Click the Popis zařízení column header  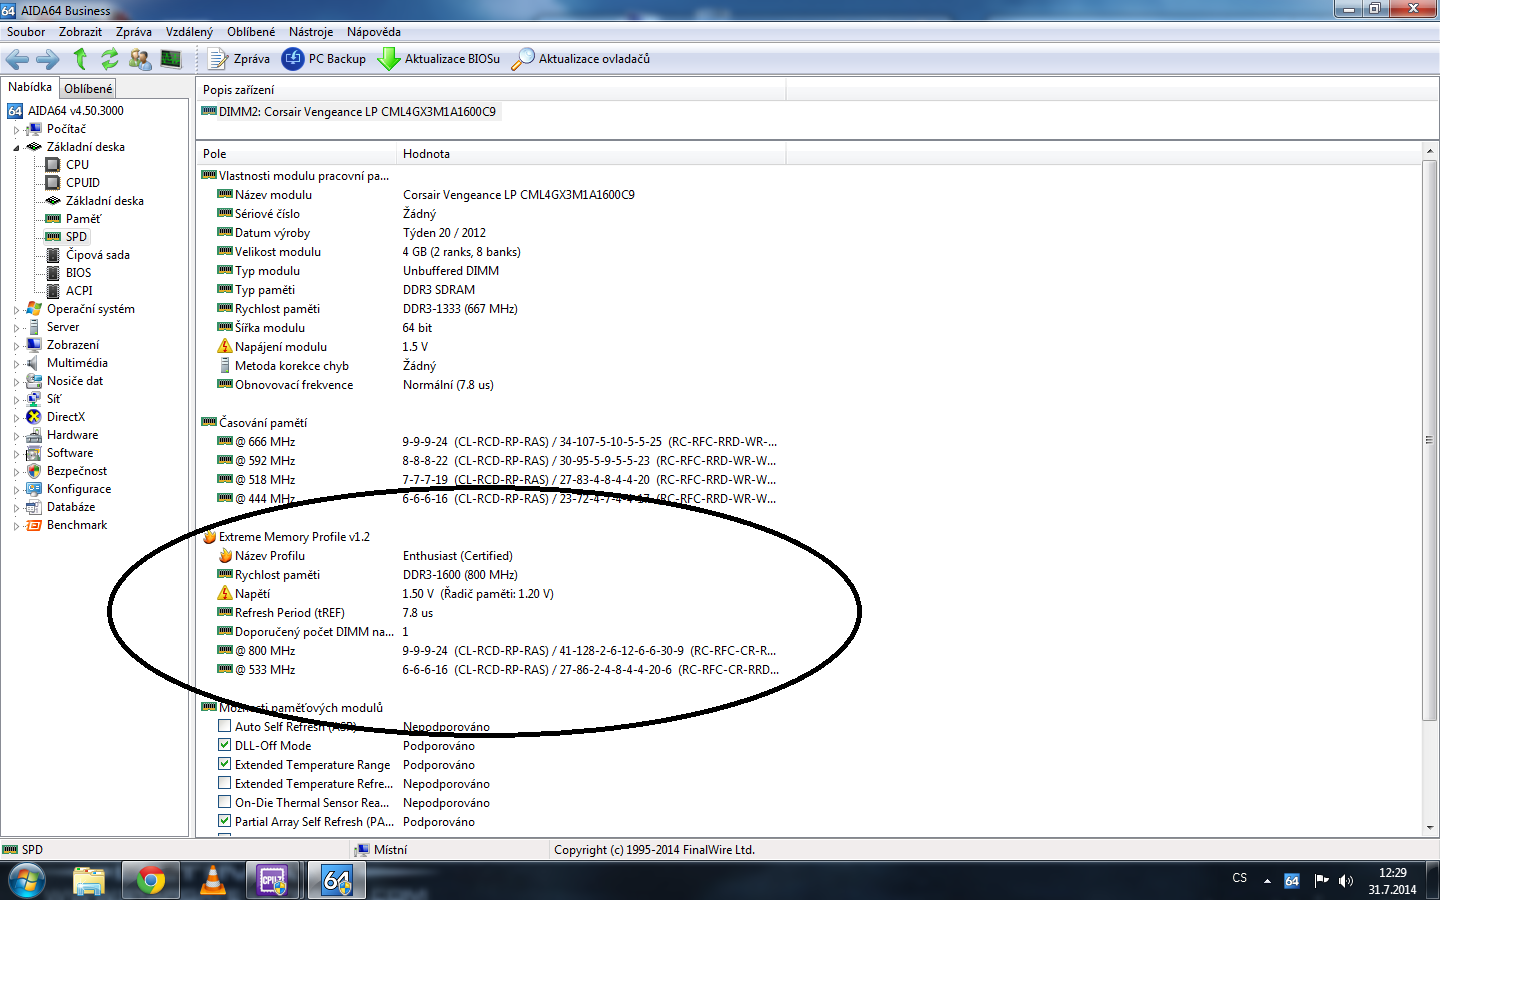(491, 90)
